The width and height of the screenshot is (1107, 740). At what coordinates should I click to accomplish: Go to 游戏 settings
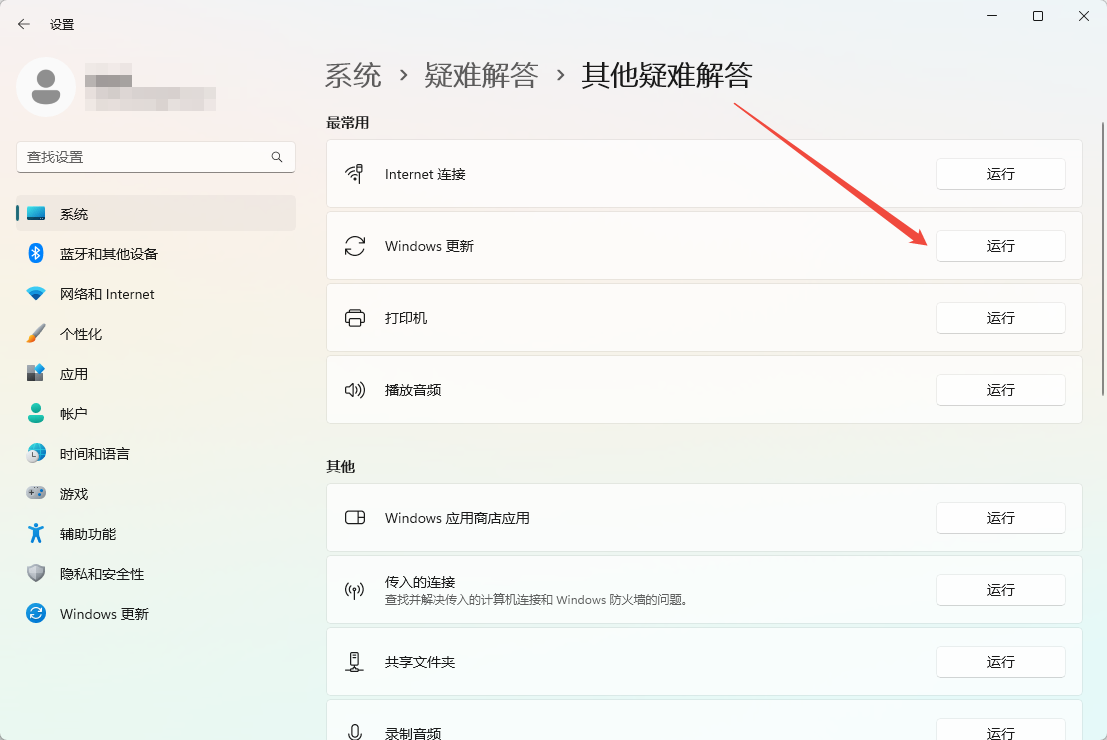tap(156, 494)
